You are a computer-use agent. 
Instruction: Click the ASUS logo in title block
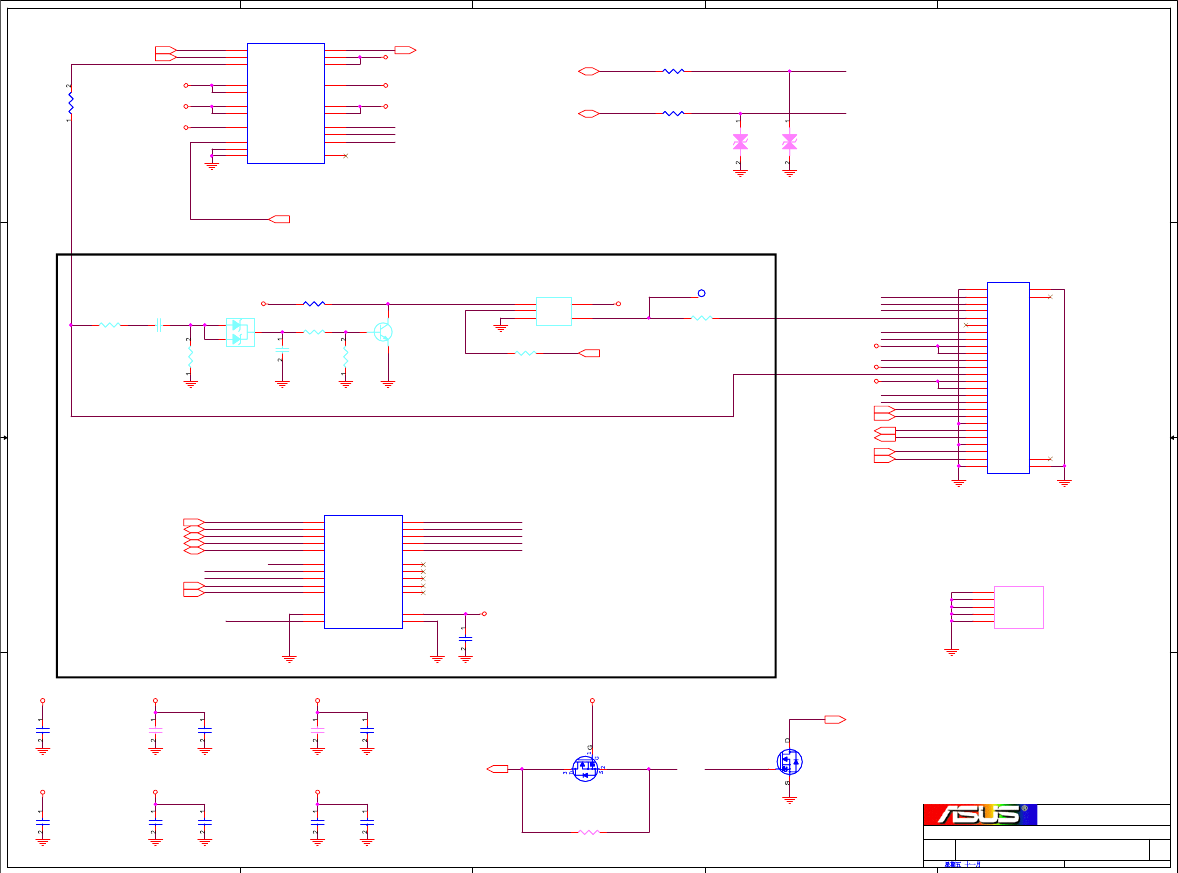tap(980, 814)
